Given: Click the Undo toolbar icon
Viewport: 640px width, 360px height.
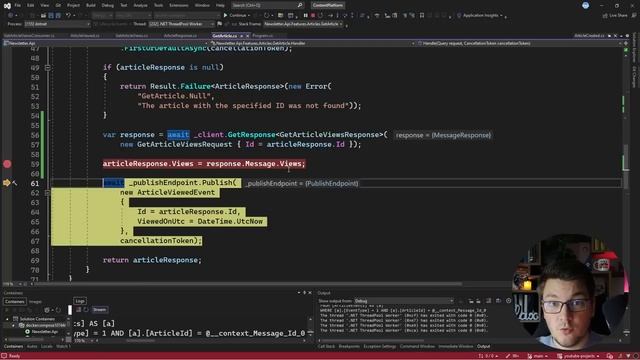Looking at the screenshot, I should pos(68,16).
